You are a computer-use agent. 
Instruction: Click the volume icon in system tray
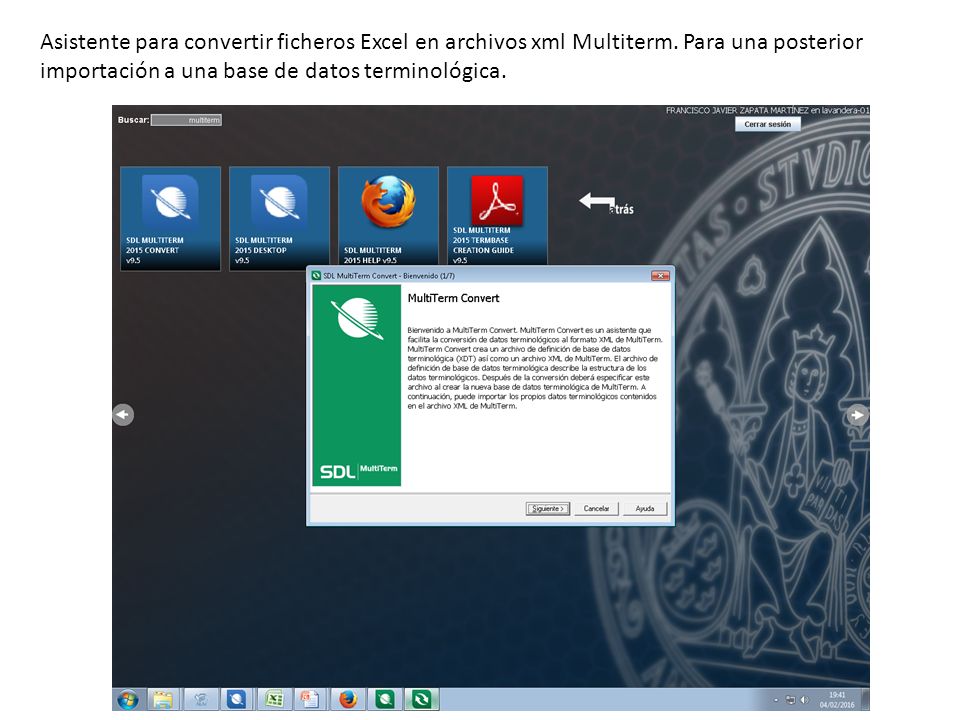point(804,700)
